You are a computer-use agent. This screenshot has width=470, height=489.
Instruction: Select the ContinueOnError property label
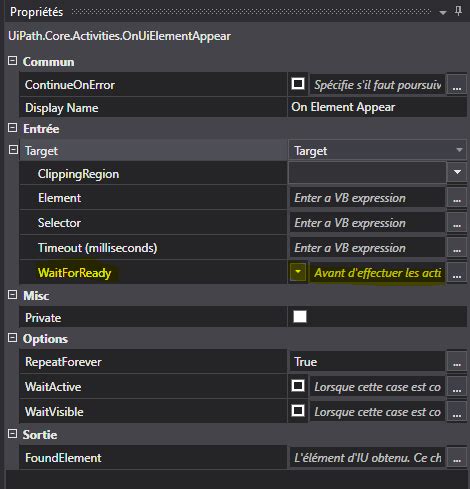pos(70,85)
